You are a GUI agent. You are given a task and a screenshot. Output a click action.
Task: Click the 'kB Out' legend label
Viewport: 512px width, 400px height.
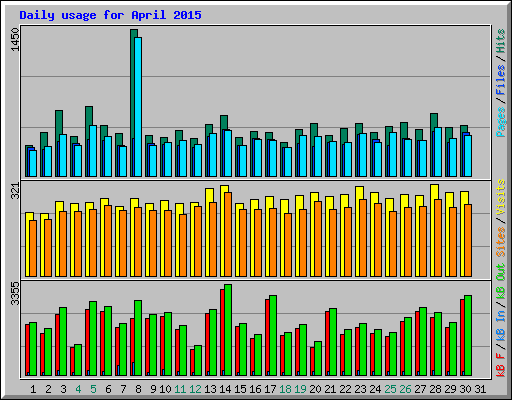pos(501,281)
